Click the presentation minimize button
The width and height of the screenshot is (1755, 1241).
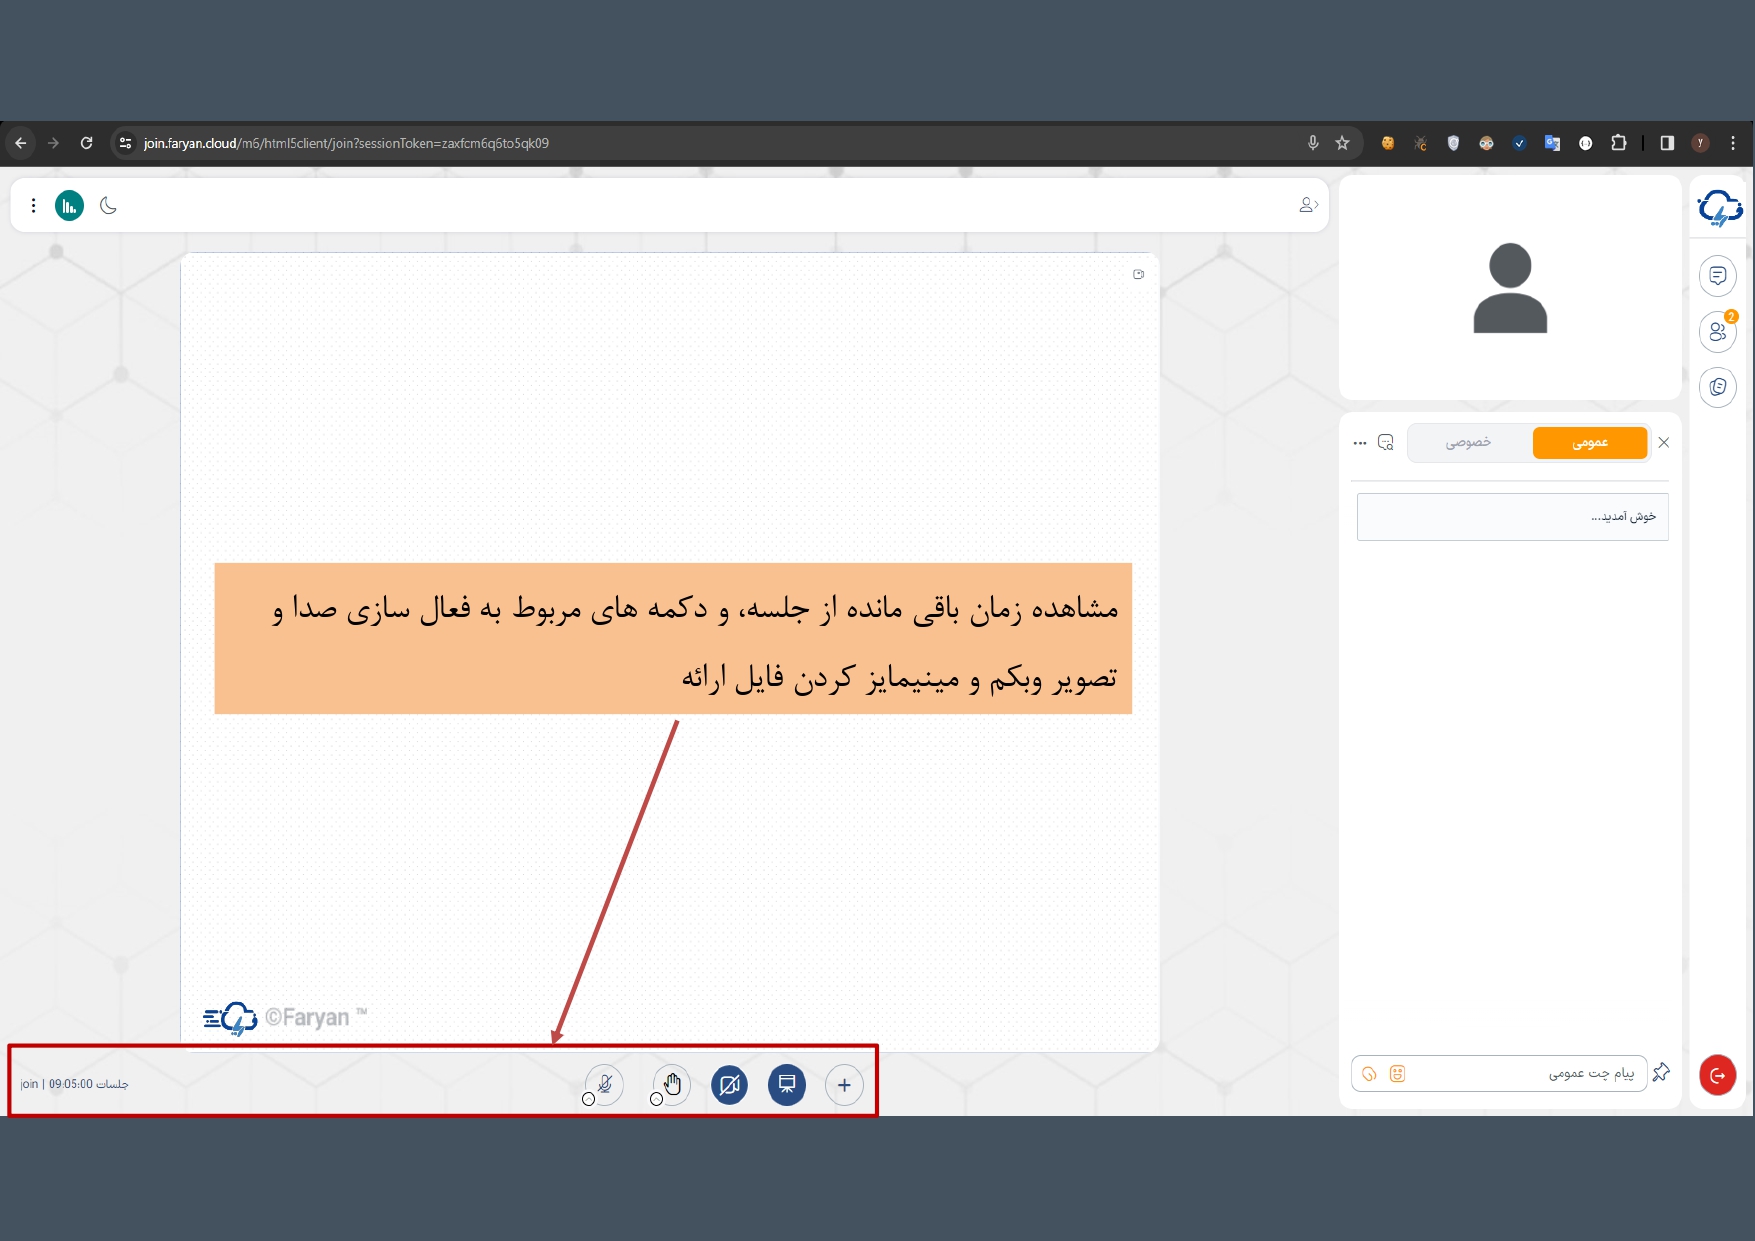(x=787, y=1085)
